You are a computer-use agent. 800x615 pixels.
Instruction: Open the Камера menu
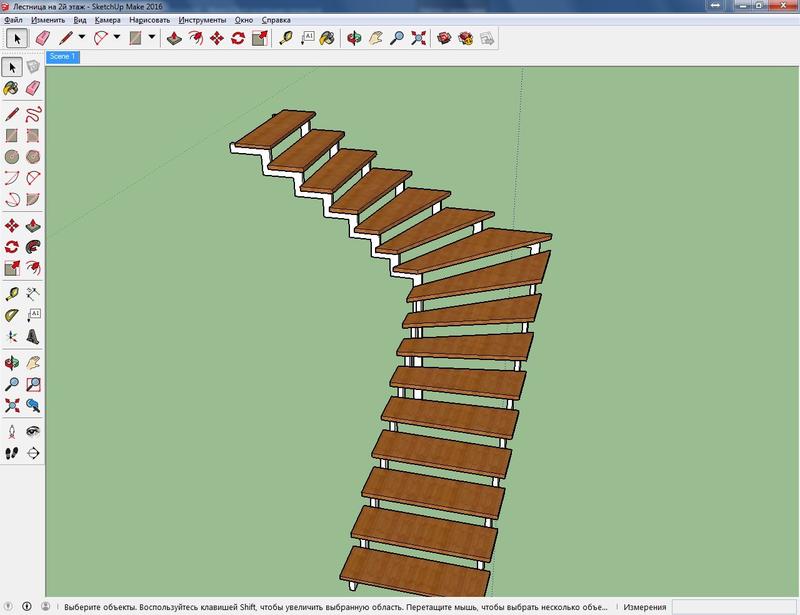pos(107,20)
